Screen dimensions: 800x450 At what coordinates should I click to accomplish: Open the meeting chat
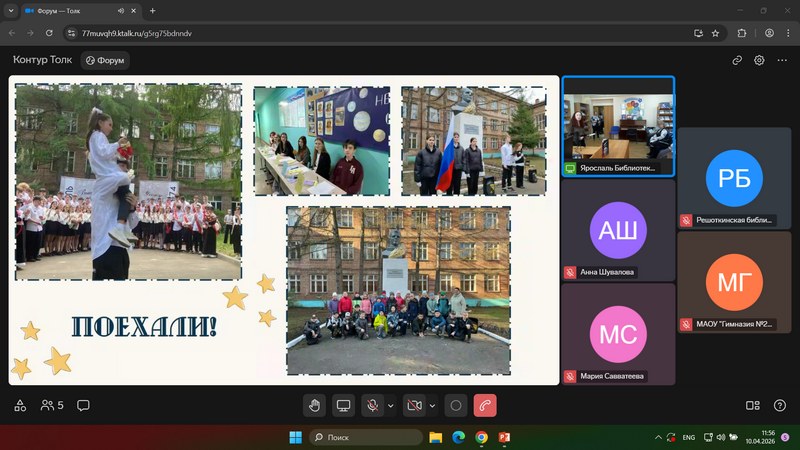pyautogui.click(x=83, y=405)
